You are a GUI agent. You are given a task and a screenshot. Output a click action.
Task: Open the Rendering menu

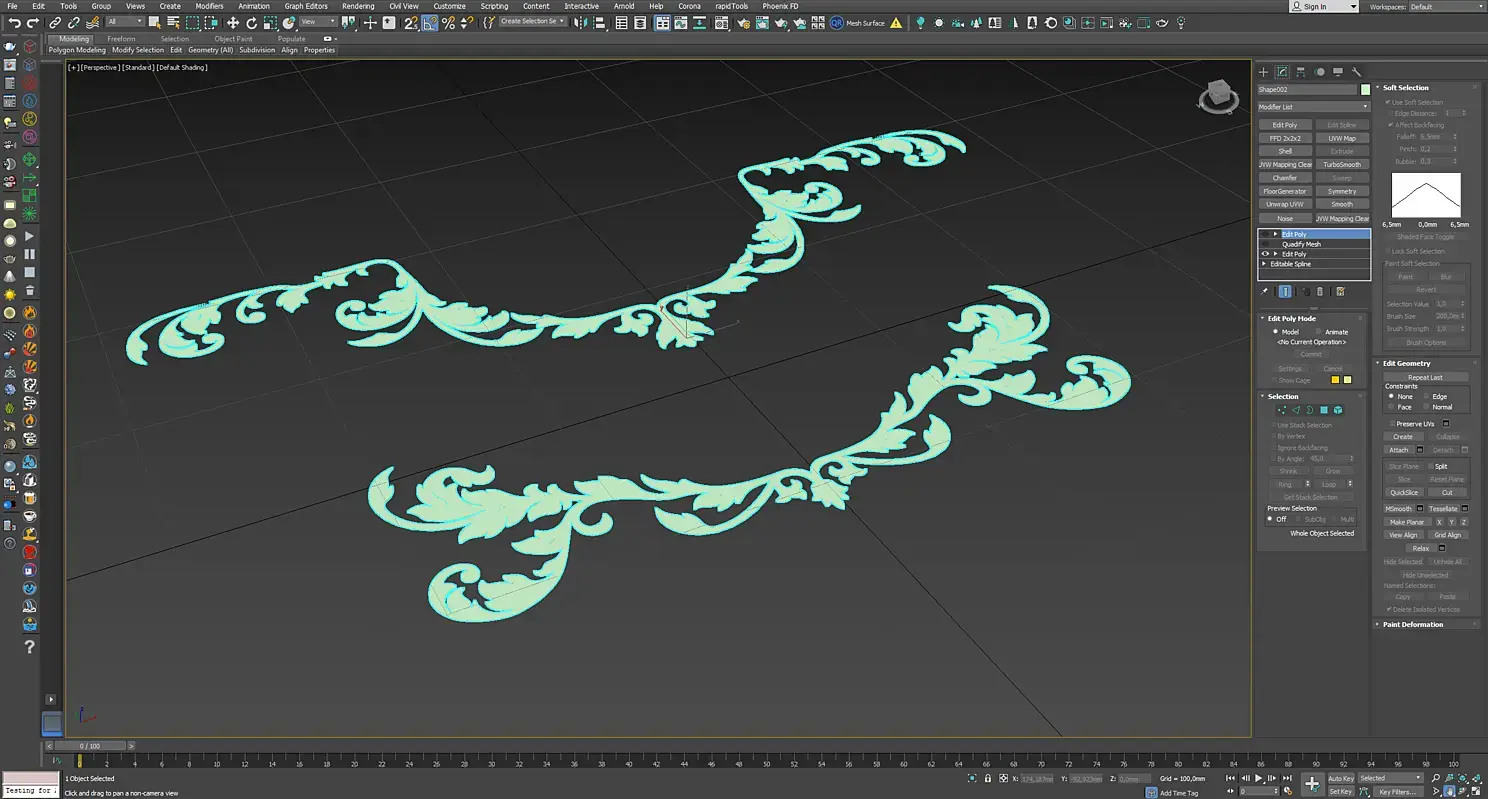tap(357, 6)
